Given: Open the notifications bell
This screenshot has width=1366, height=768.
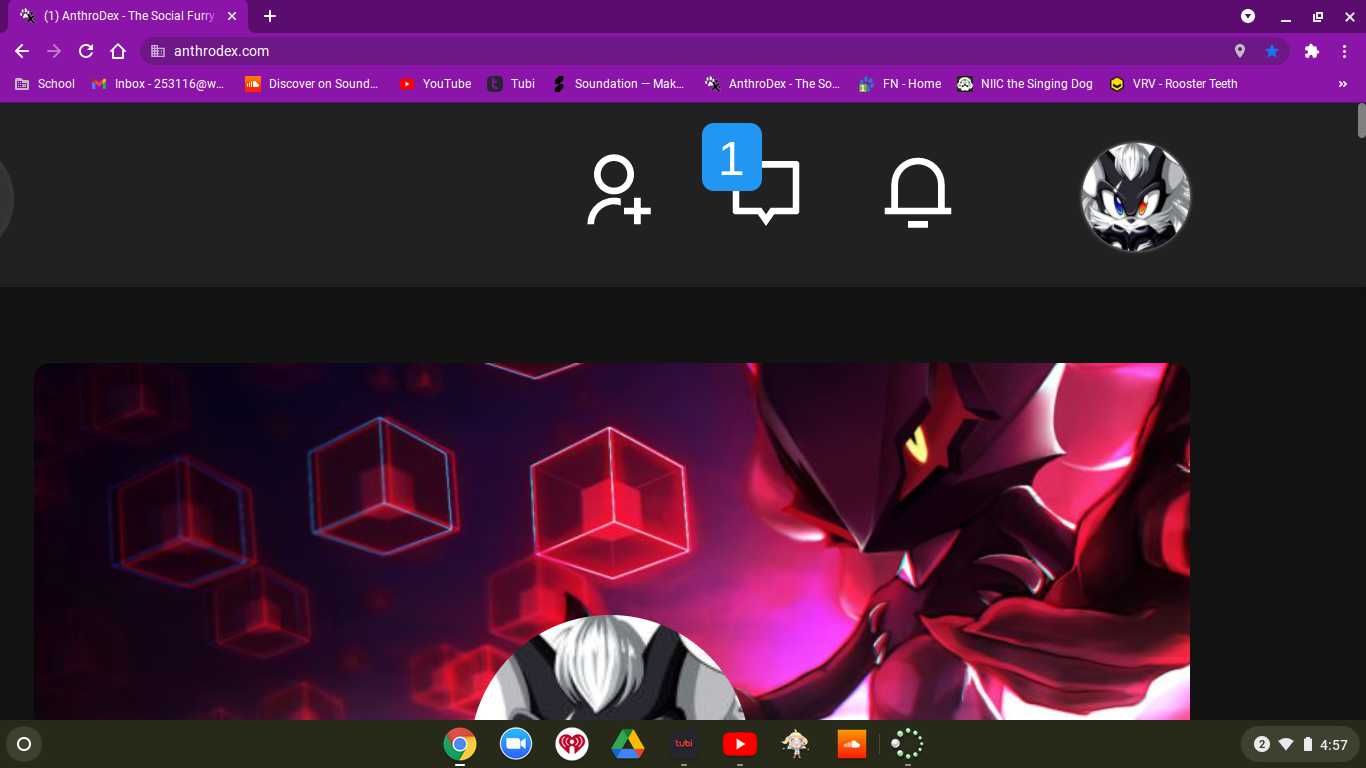Looking at the screenshot, I should (x=917, y=191).
